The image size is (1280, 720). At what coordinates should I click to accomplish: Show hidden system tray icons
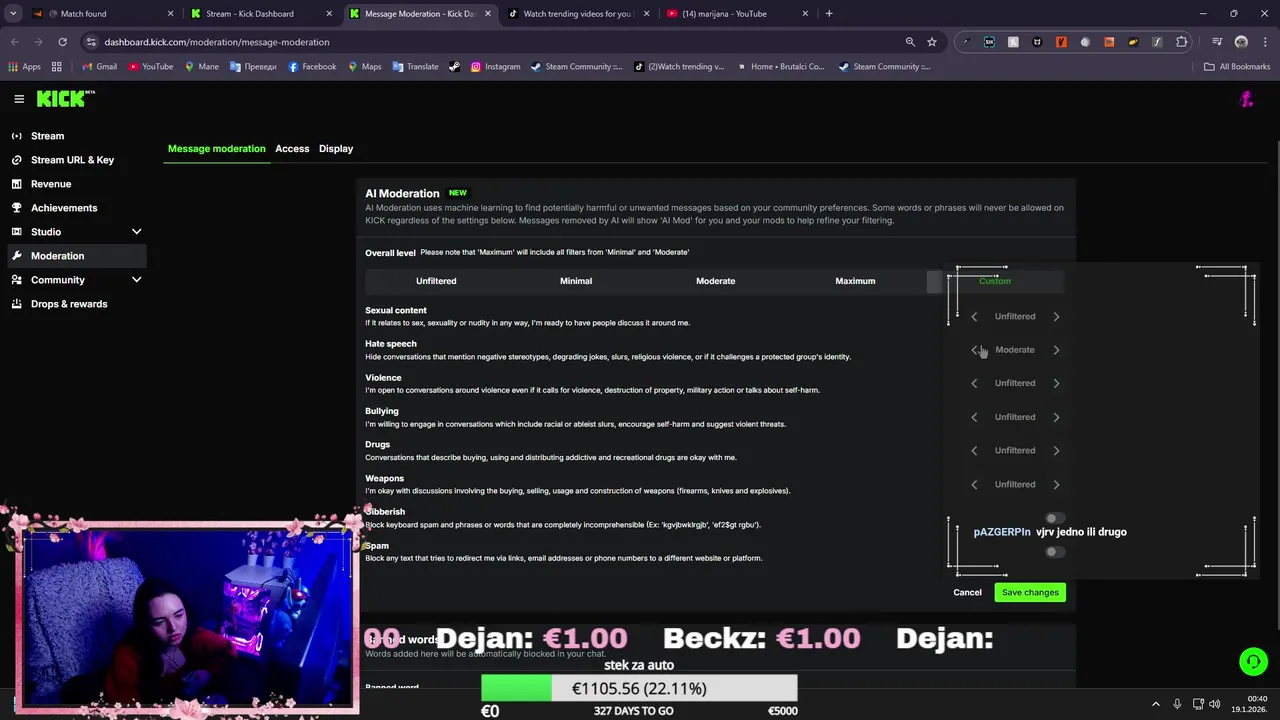[x=1156, y=704]
